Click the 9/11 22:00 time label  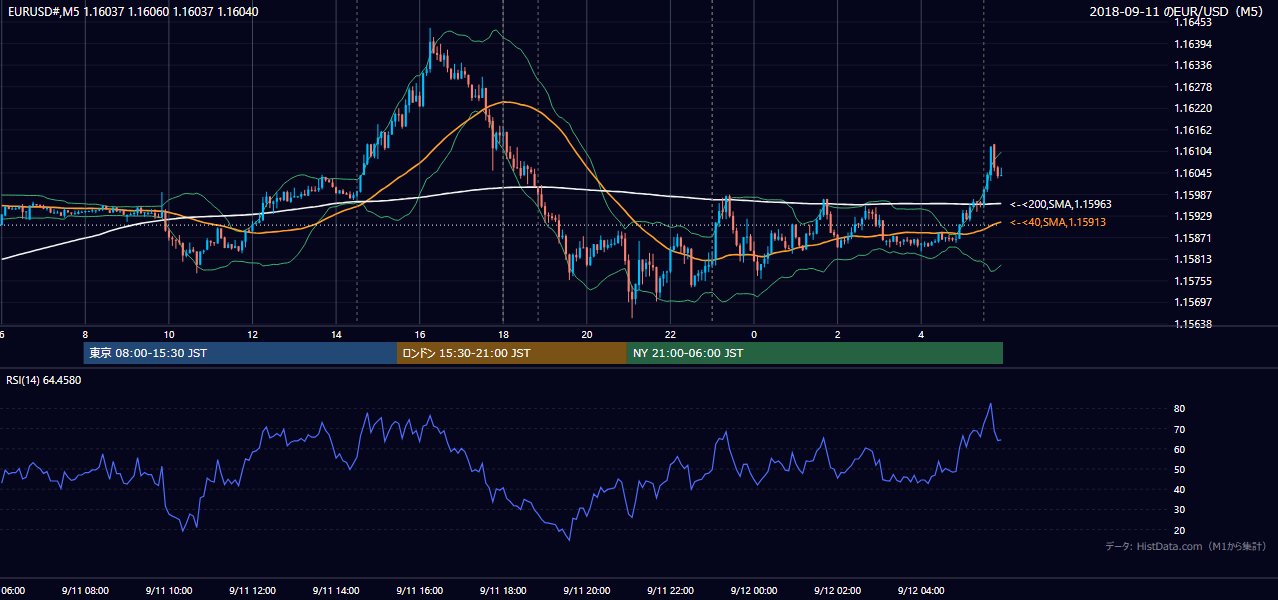pos(671,591)
